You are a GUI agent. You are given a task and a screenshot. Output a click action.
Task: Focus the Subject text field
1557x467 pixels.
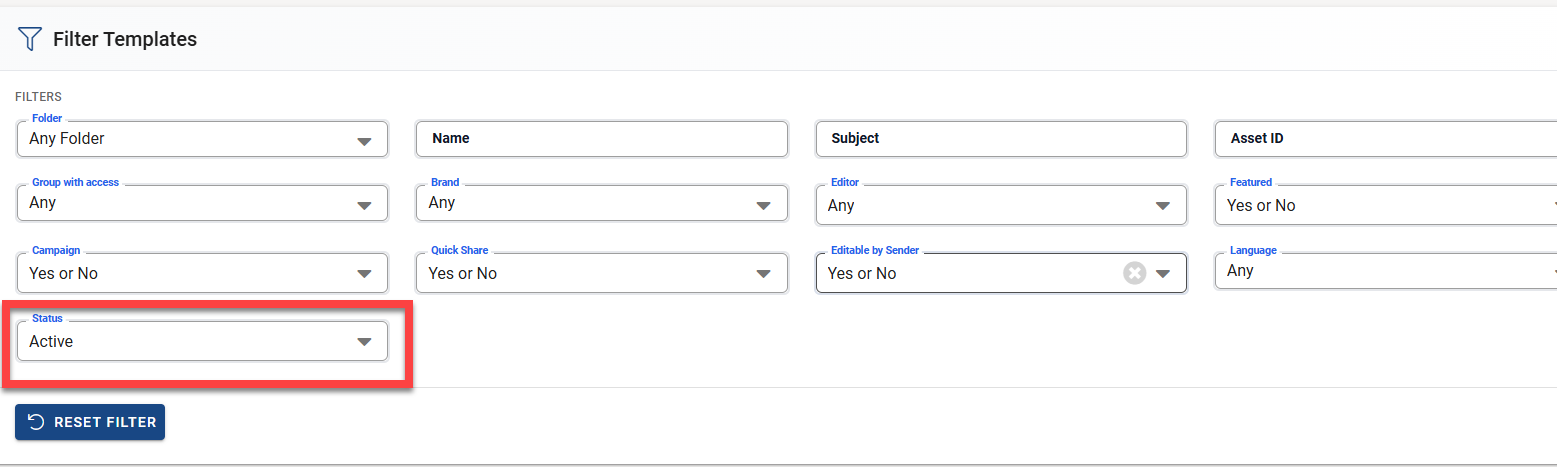1000,139
